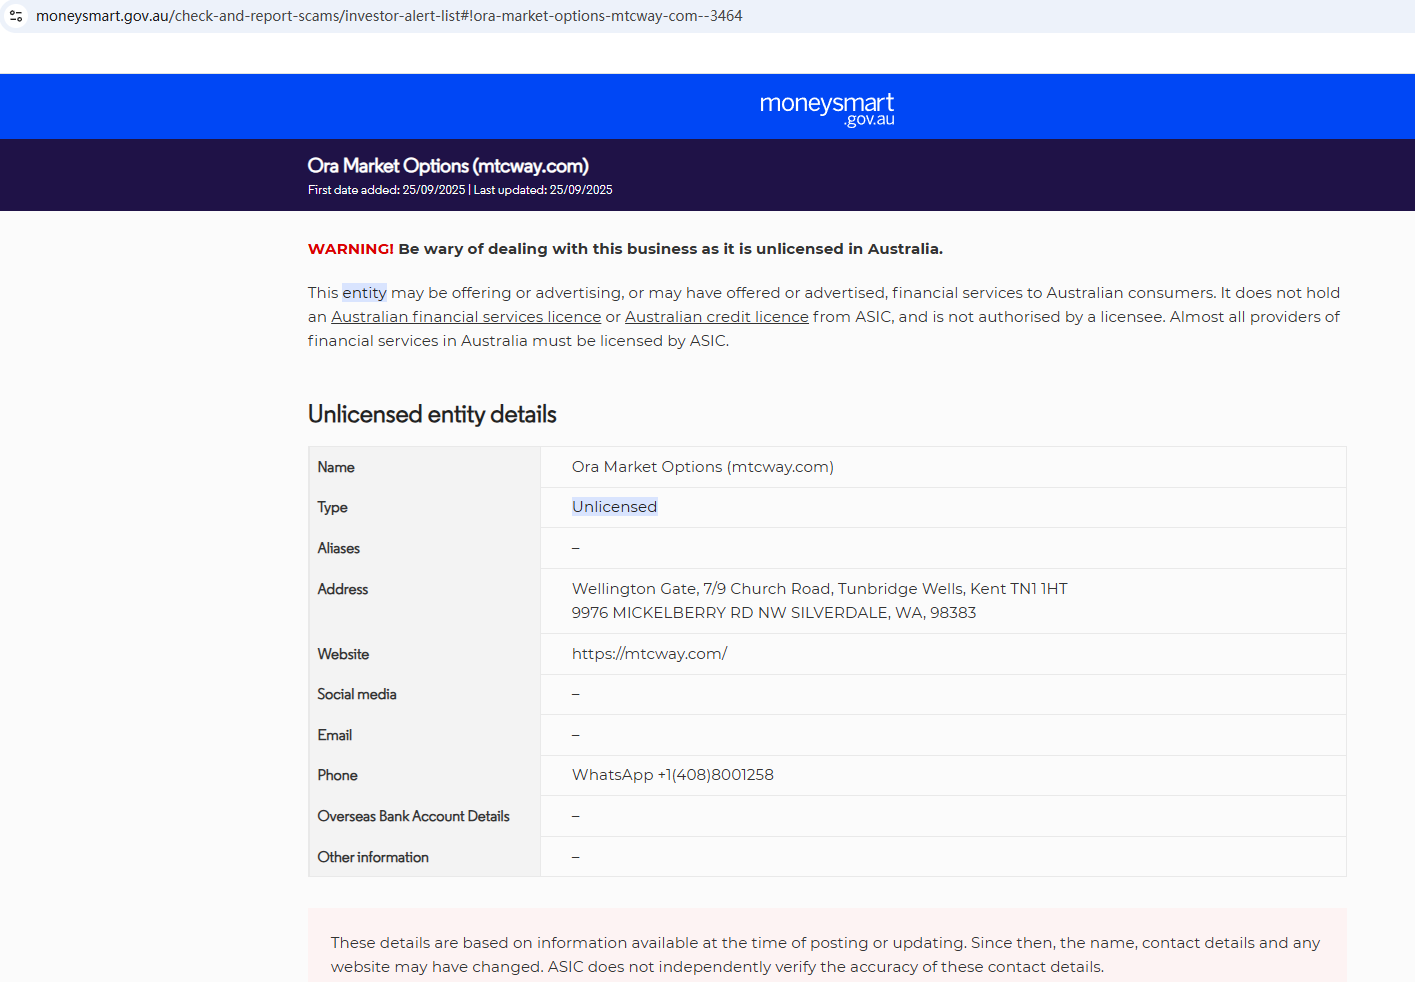Click the https://mtcway.com/ website value
The width and height of the screenshot is (1415, 982).
pyautogui.click(x=649, y=654)
